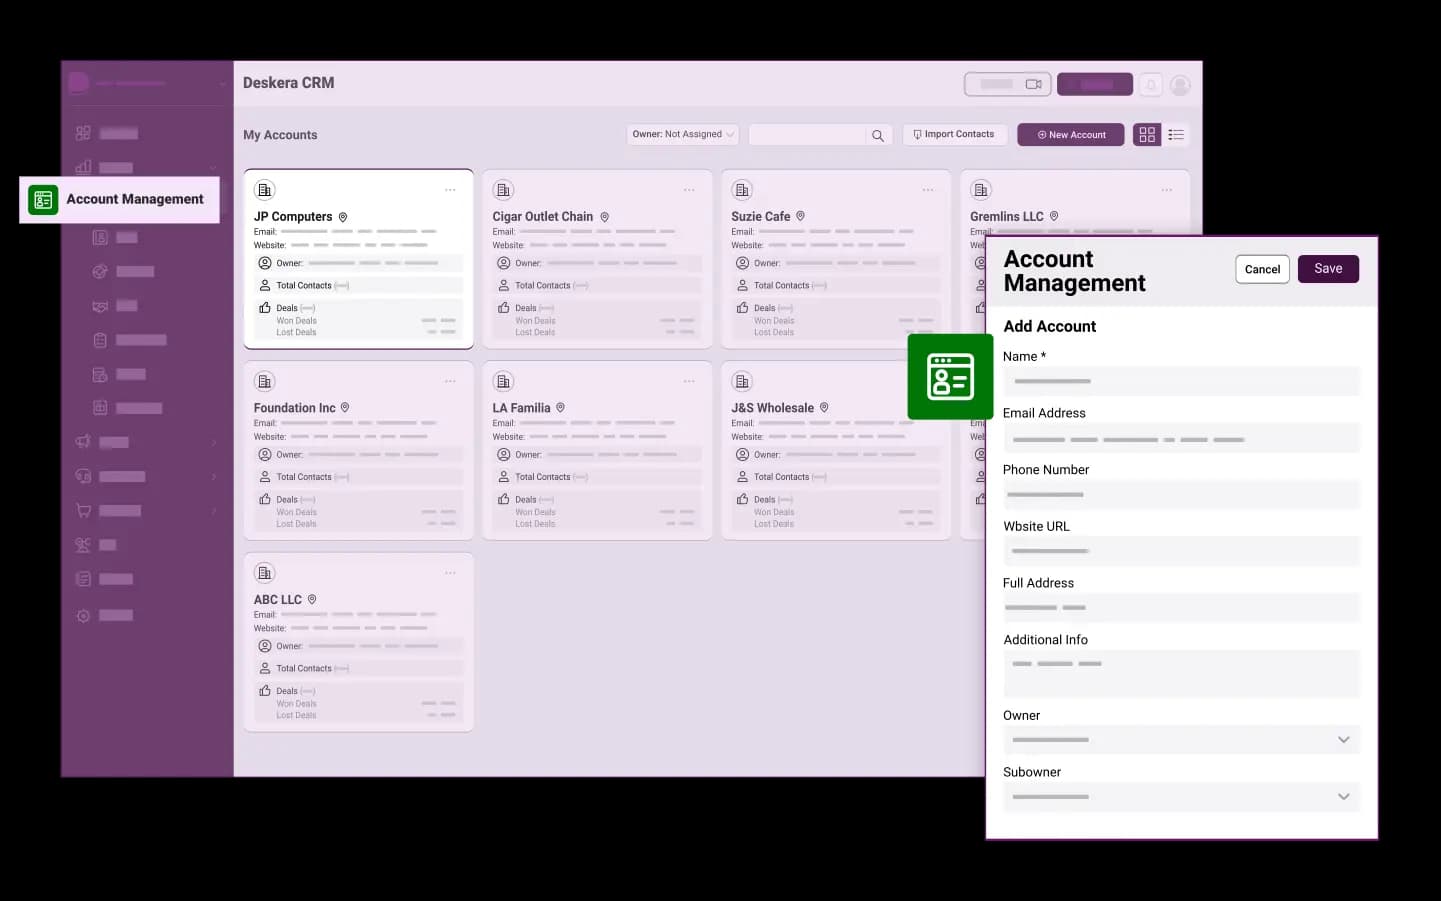The image size is (1441, 901).
Task: Click the location pin beside Gremlins LLC
Action: (x=1054, y=216)
